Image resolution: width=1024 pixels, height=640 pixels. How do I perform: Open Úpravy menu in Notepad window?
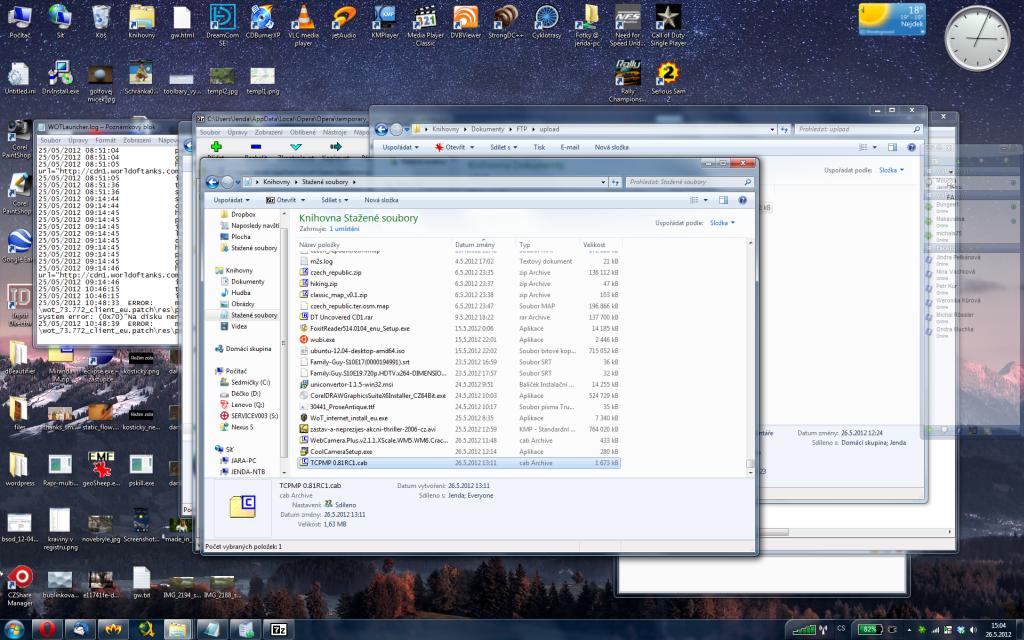[x=78, y=140]
